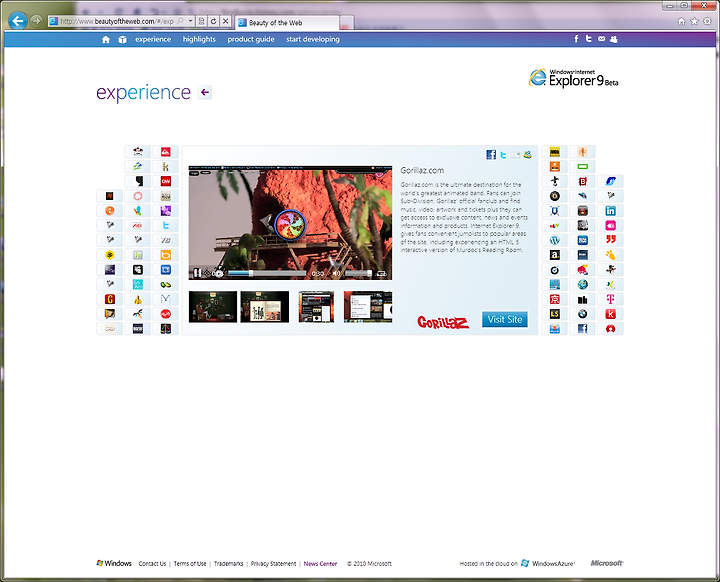Viewport: 720px width, 582px height.
Task: Open the open-book thumbnail
Action: tap(265, 306)
